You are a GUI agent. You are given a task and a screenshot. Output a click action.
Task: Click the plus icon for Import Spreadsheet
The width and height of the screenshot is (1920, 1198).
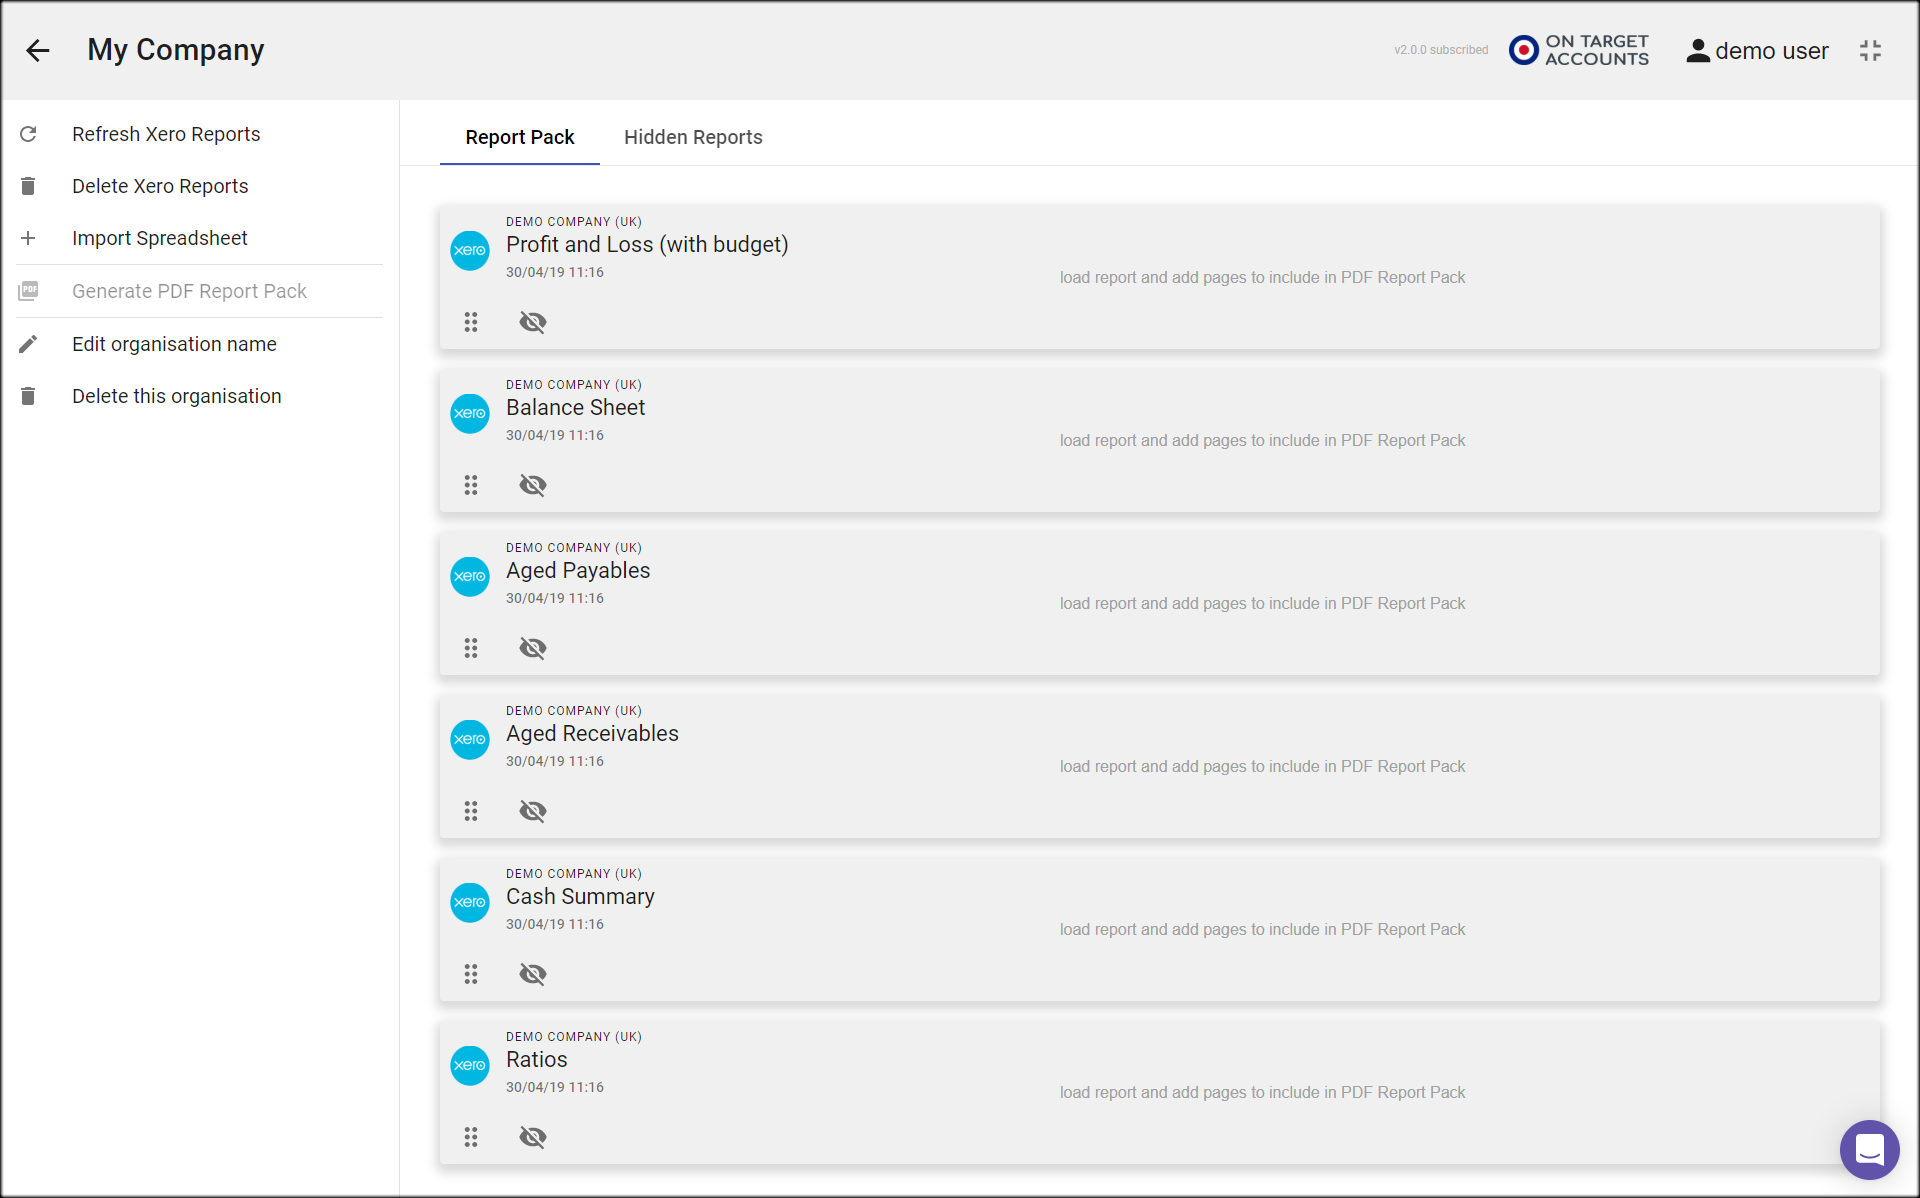(x=28, y=238)
